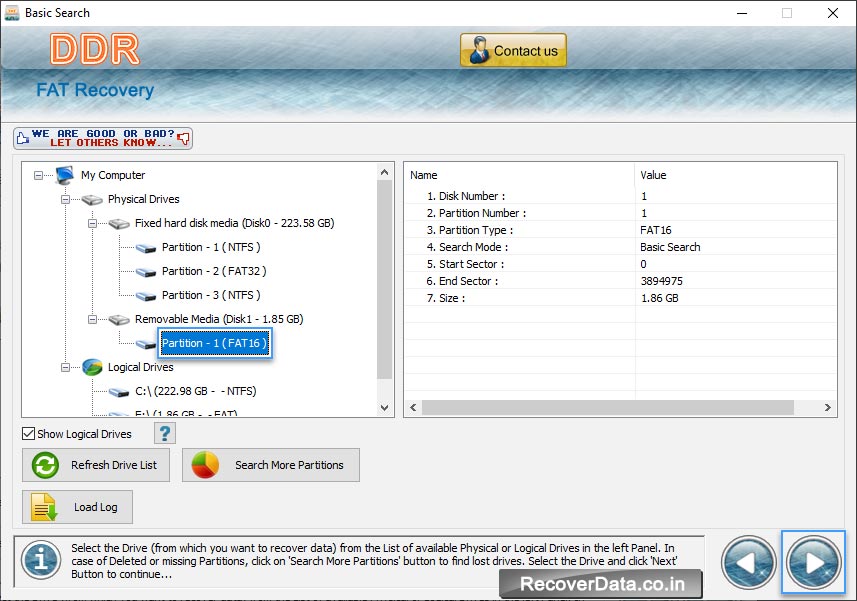
Task: Click the Search More Partitions button
Action: [271, 465]
